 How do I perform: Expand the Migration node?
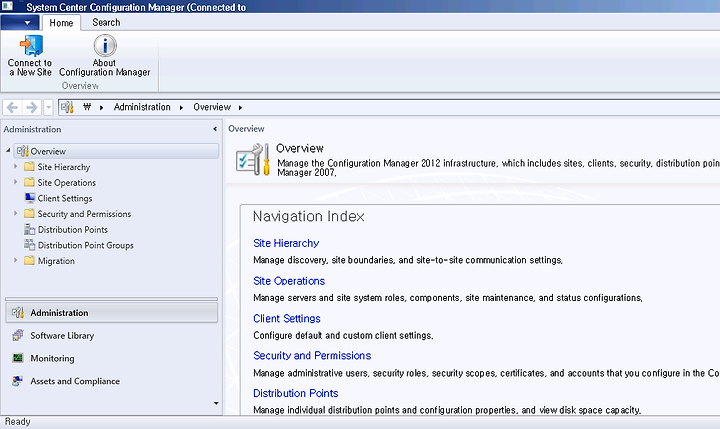[16, 260]
